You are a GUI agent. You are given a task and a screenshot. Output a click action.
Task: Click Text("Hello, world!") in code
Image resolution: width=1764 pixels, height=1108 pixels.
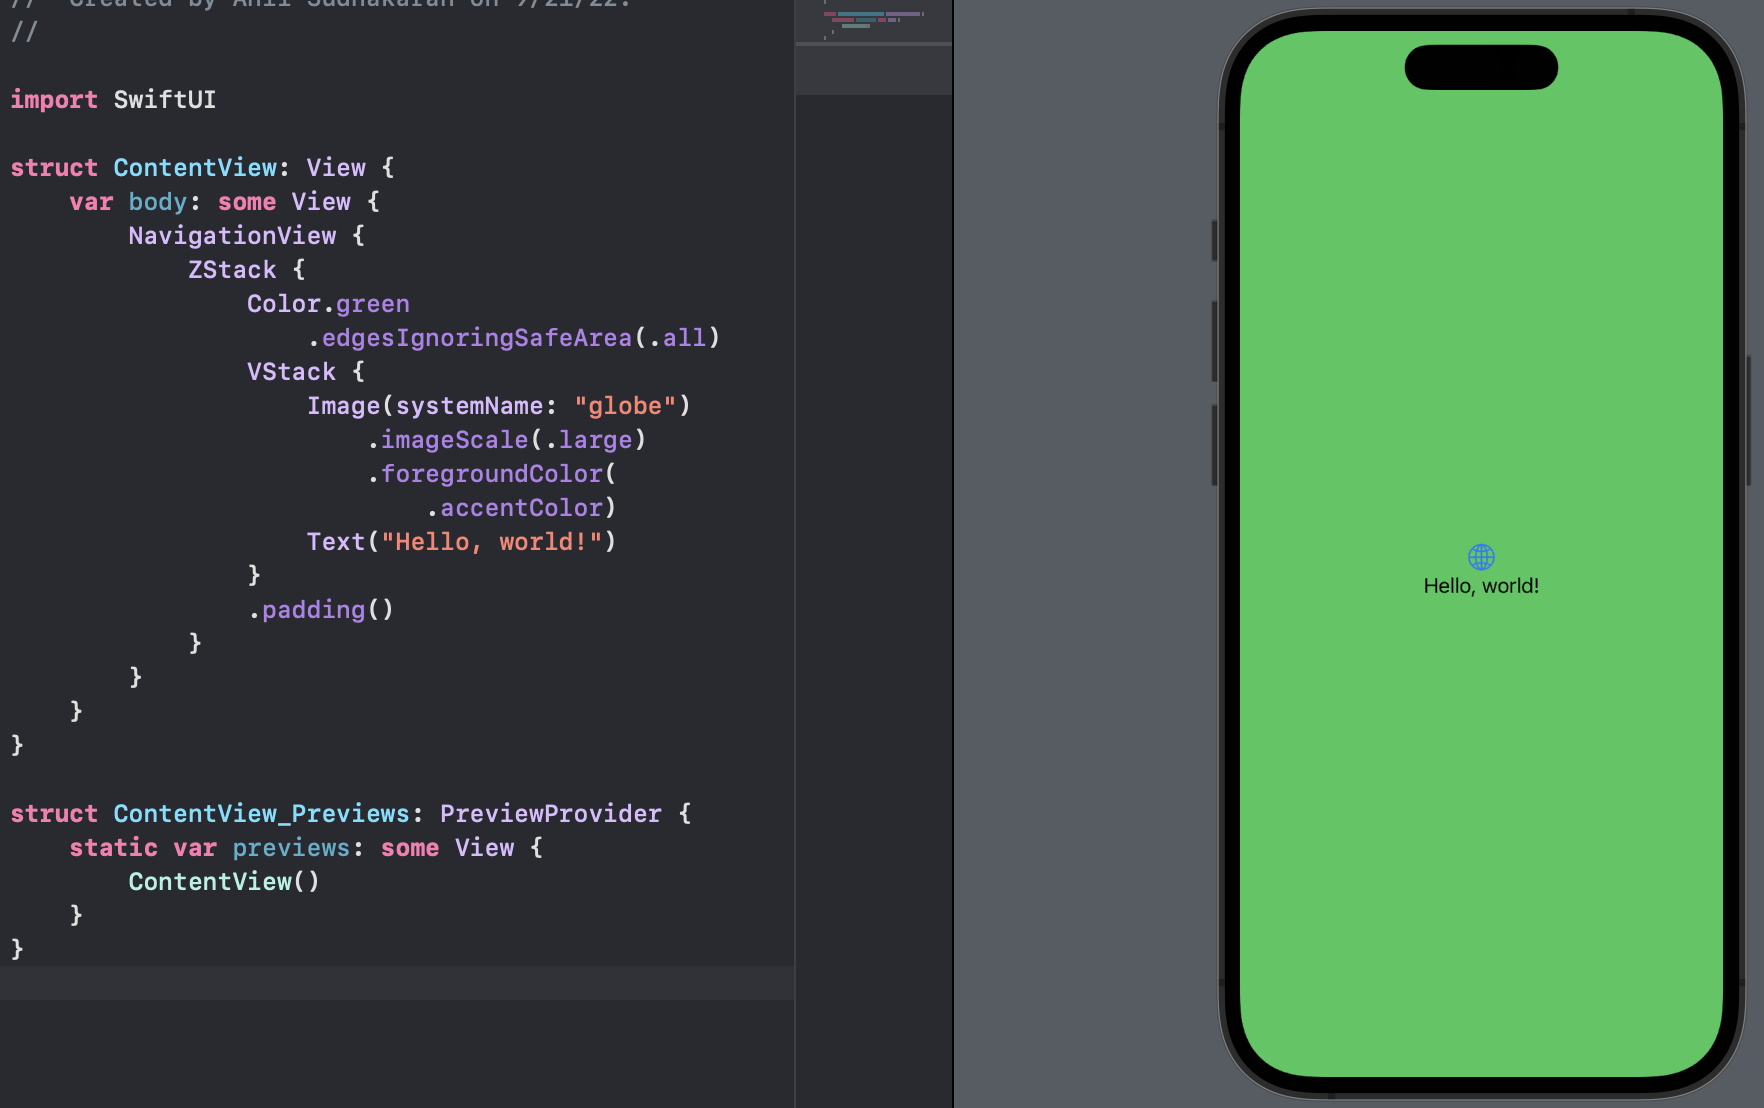click(461, 541)
